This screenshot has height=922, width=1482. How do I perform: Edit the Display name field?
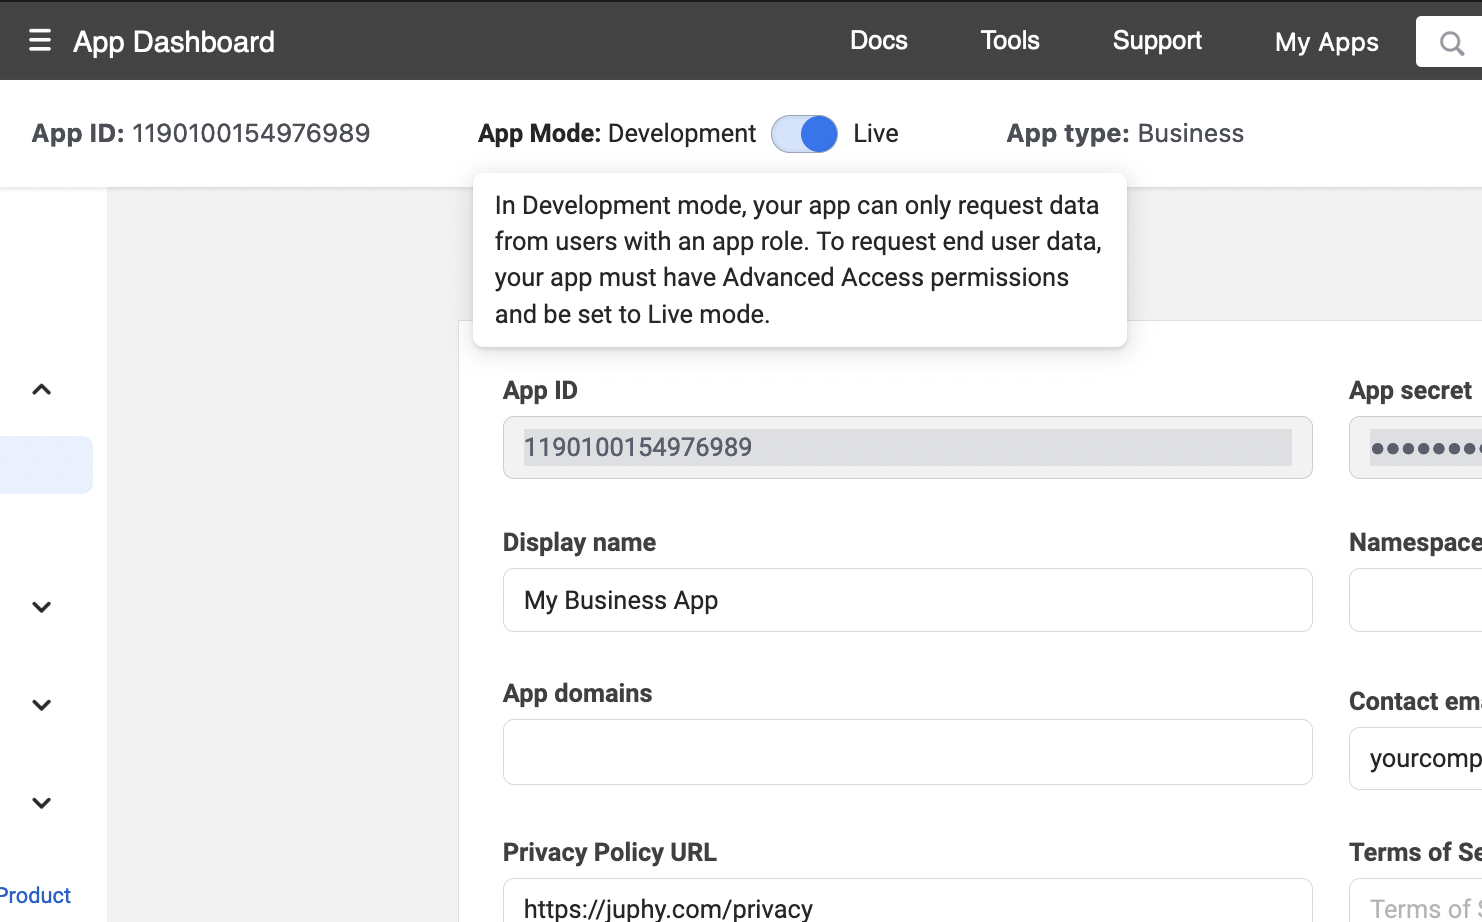pos(907,600)
